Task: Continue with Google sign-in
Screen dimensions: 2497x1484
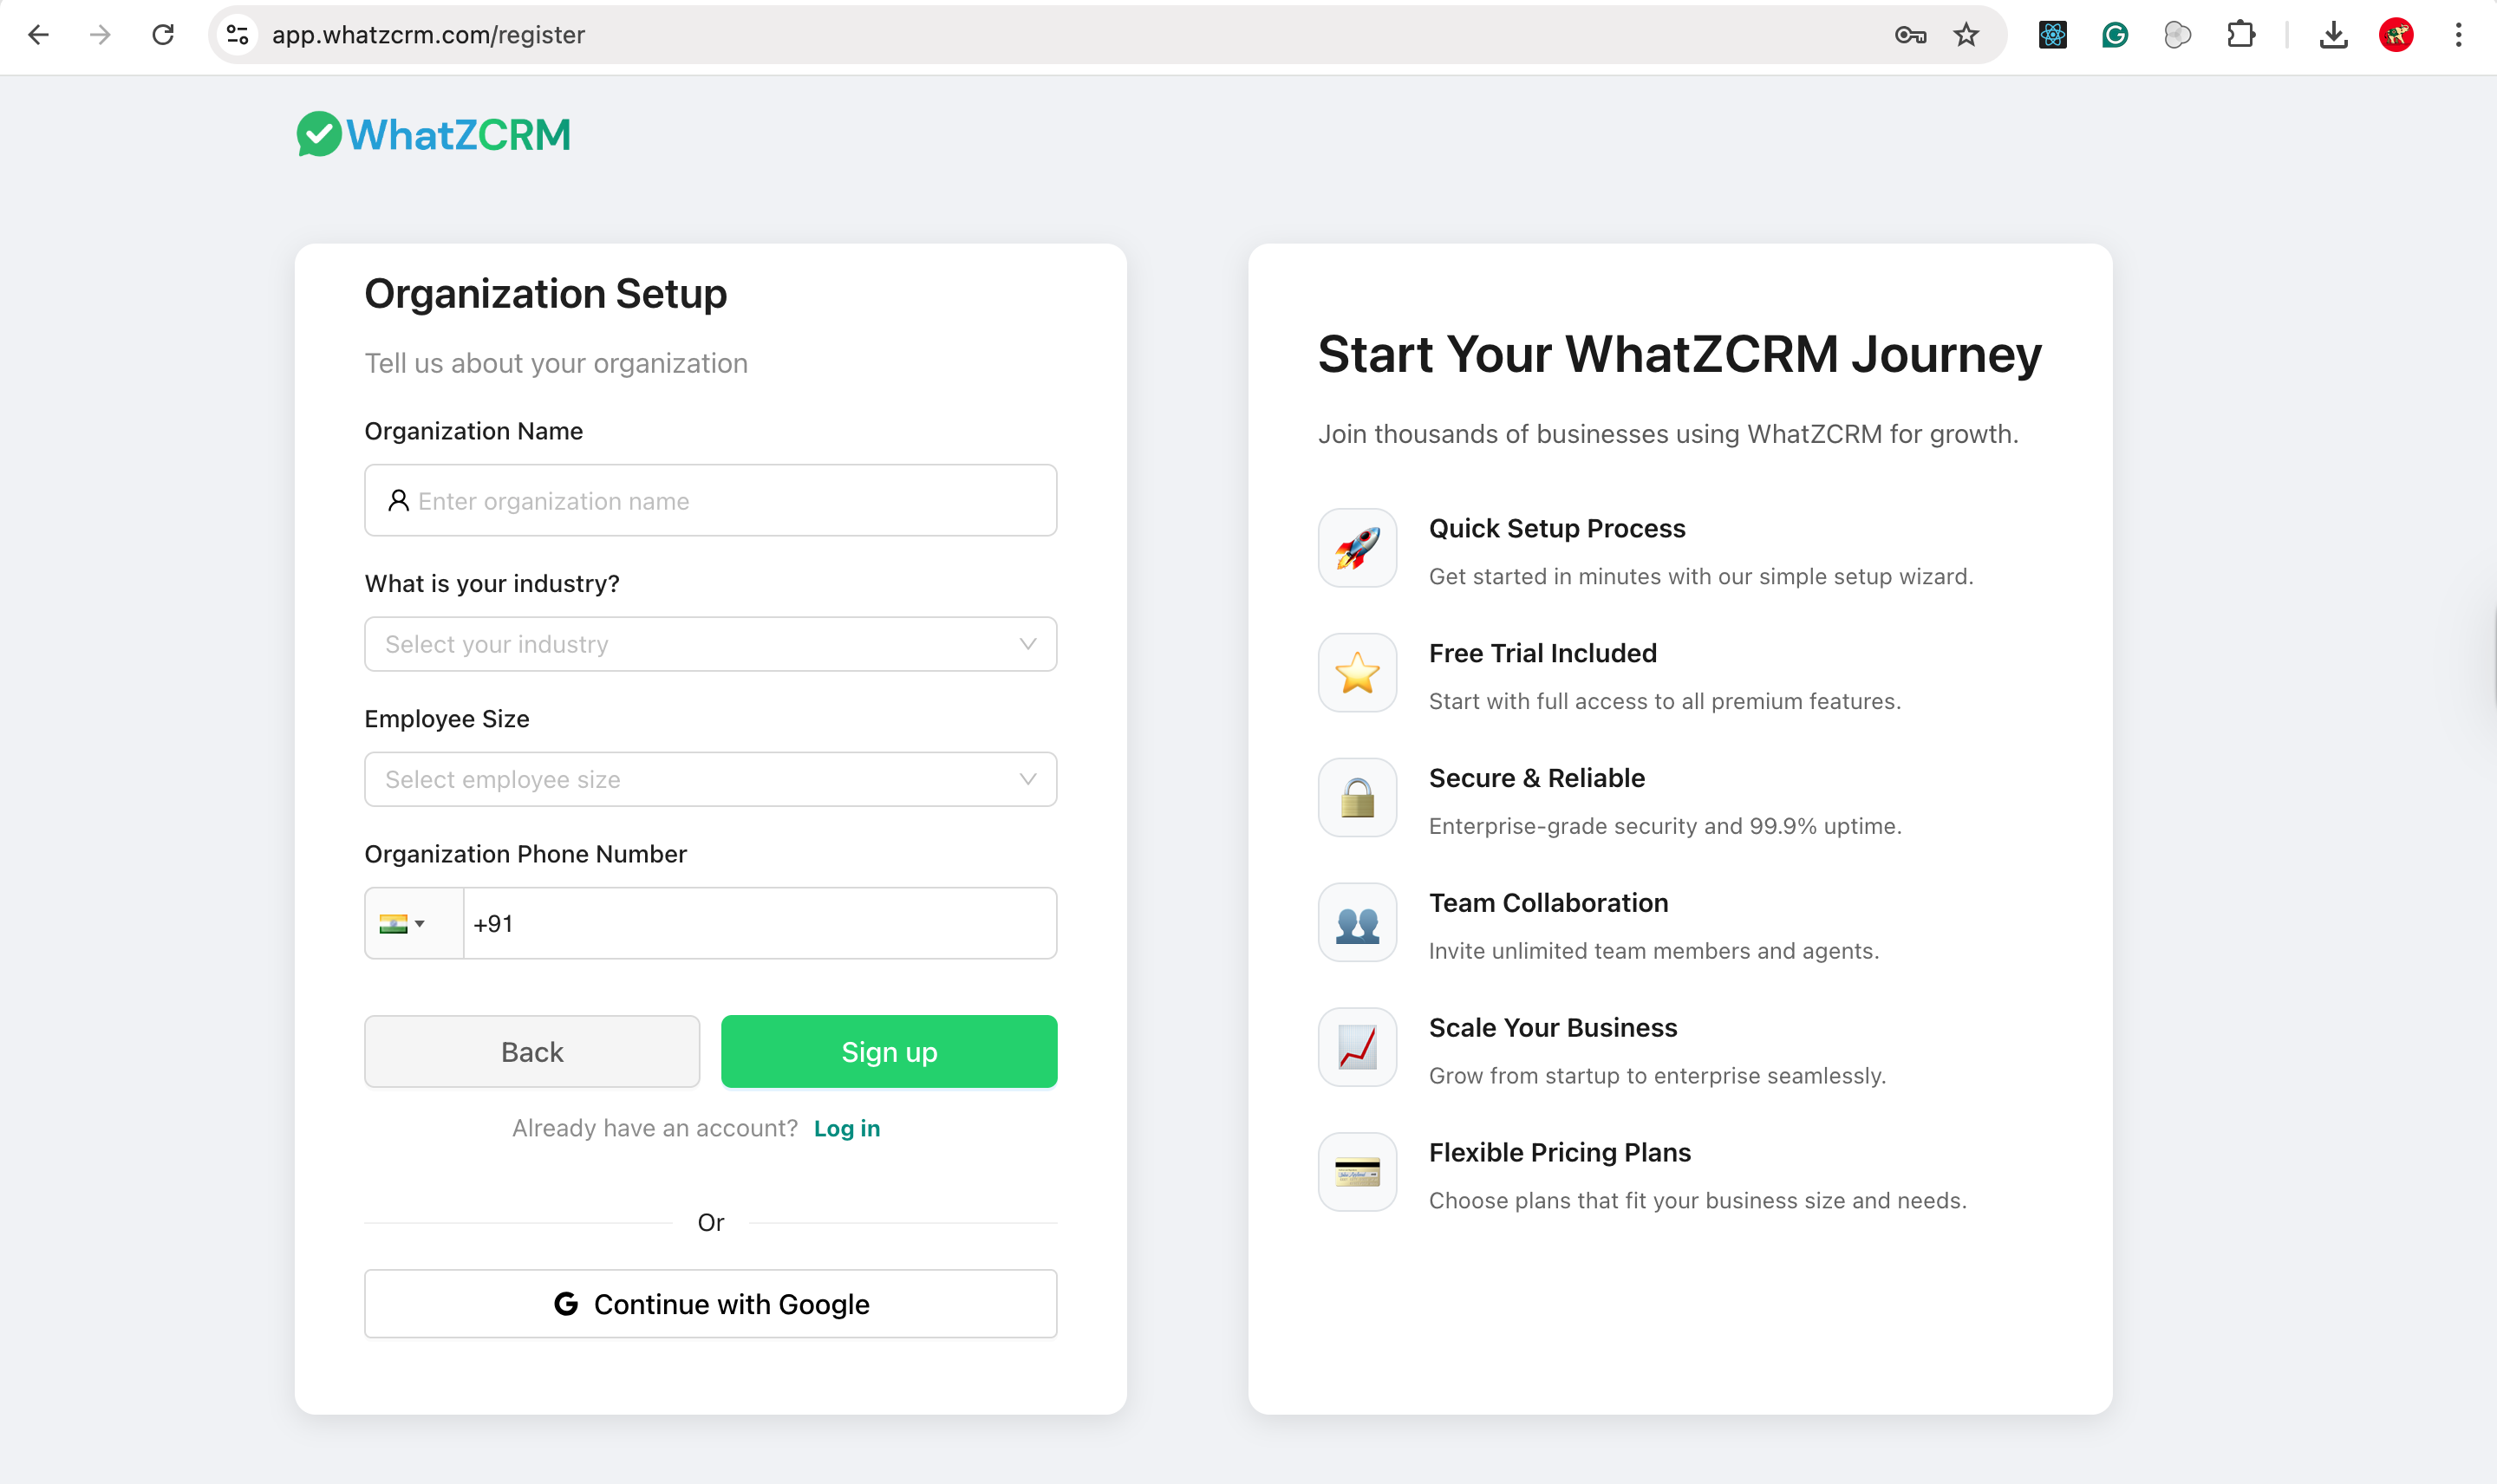Action: tap(710, 1304)
